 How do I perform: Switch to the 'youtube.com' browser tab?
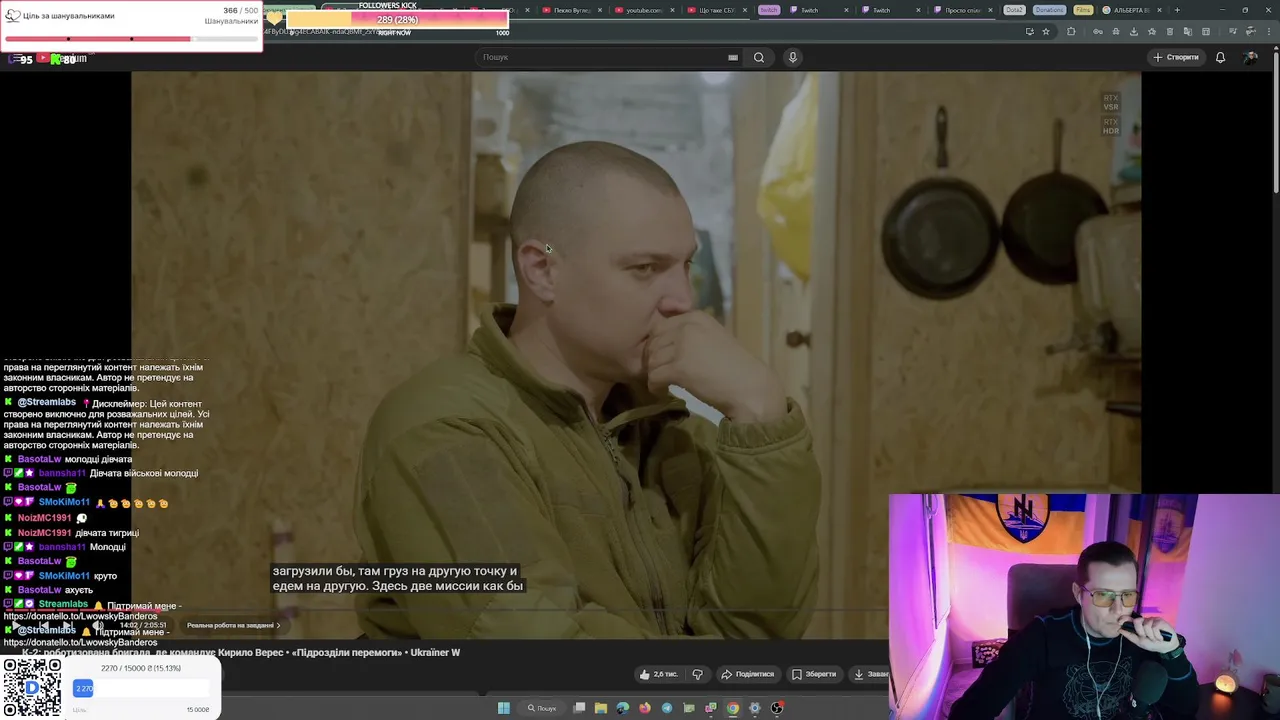[x=643, y=10]
